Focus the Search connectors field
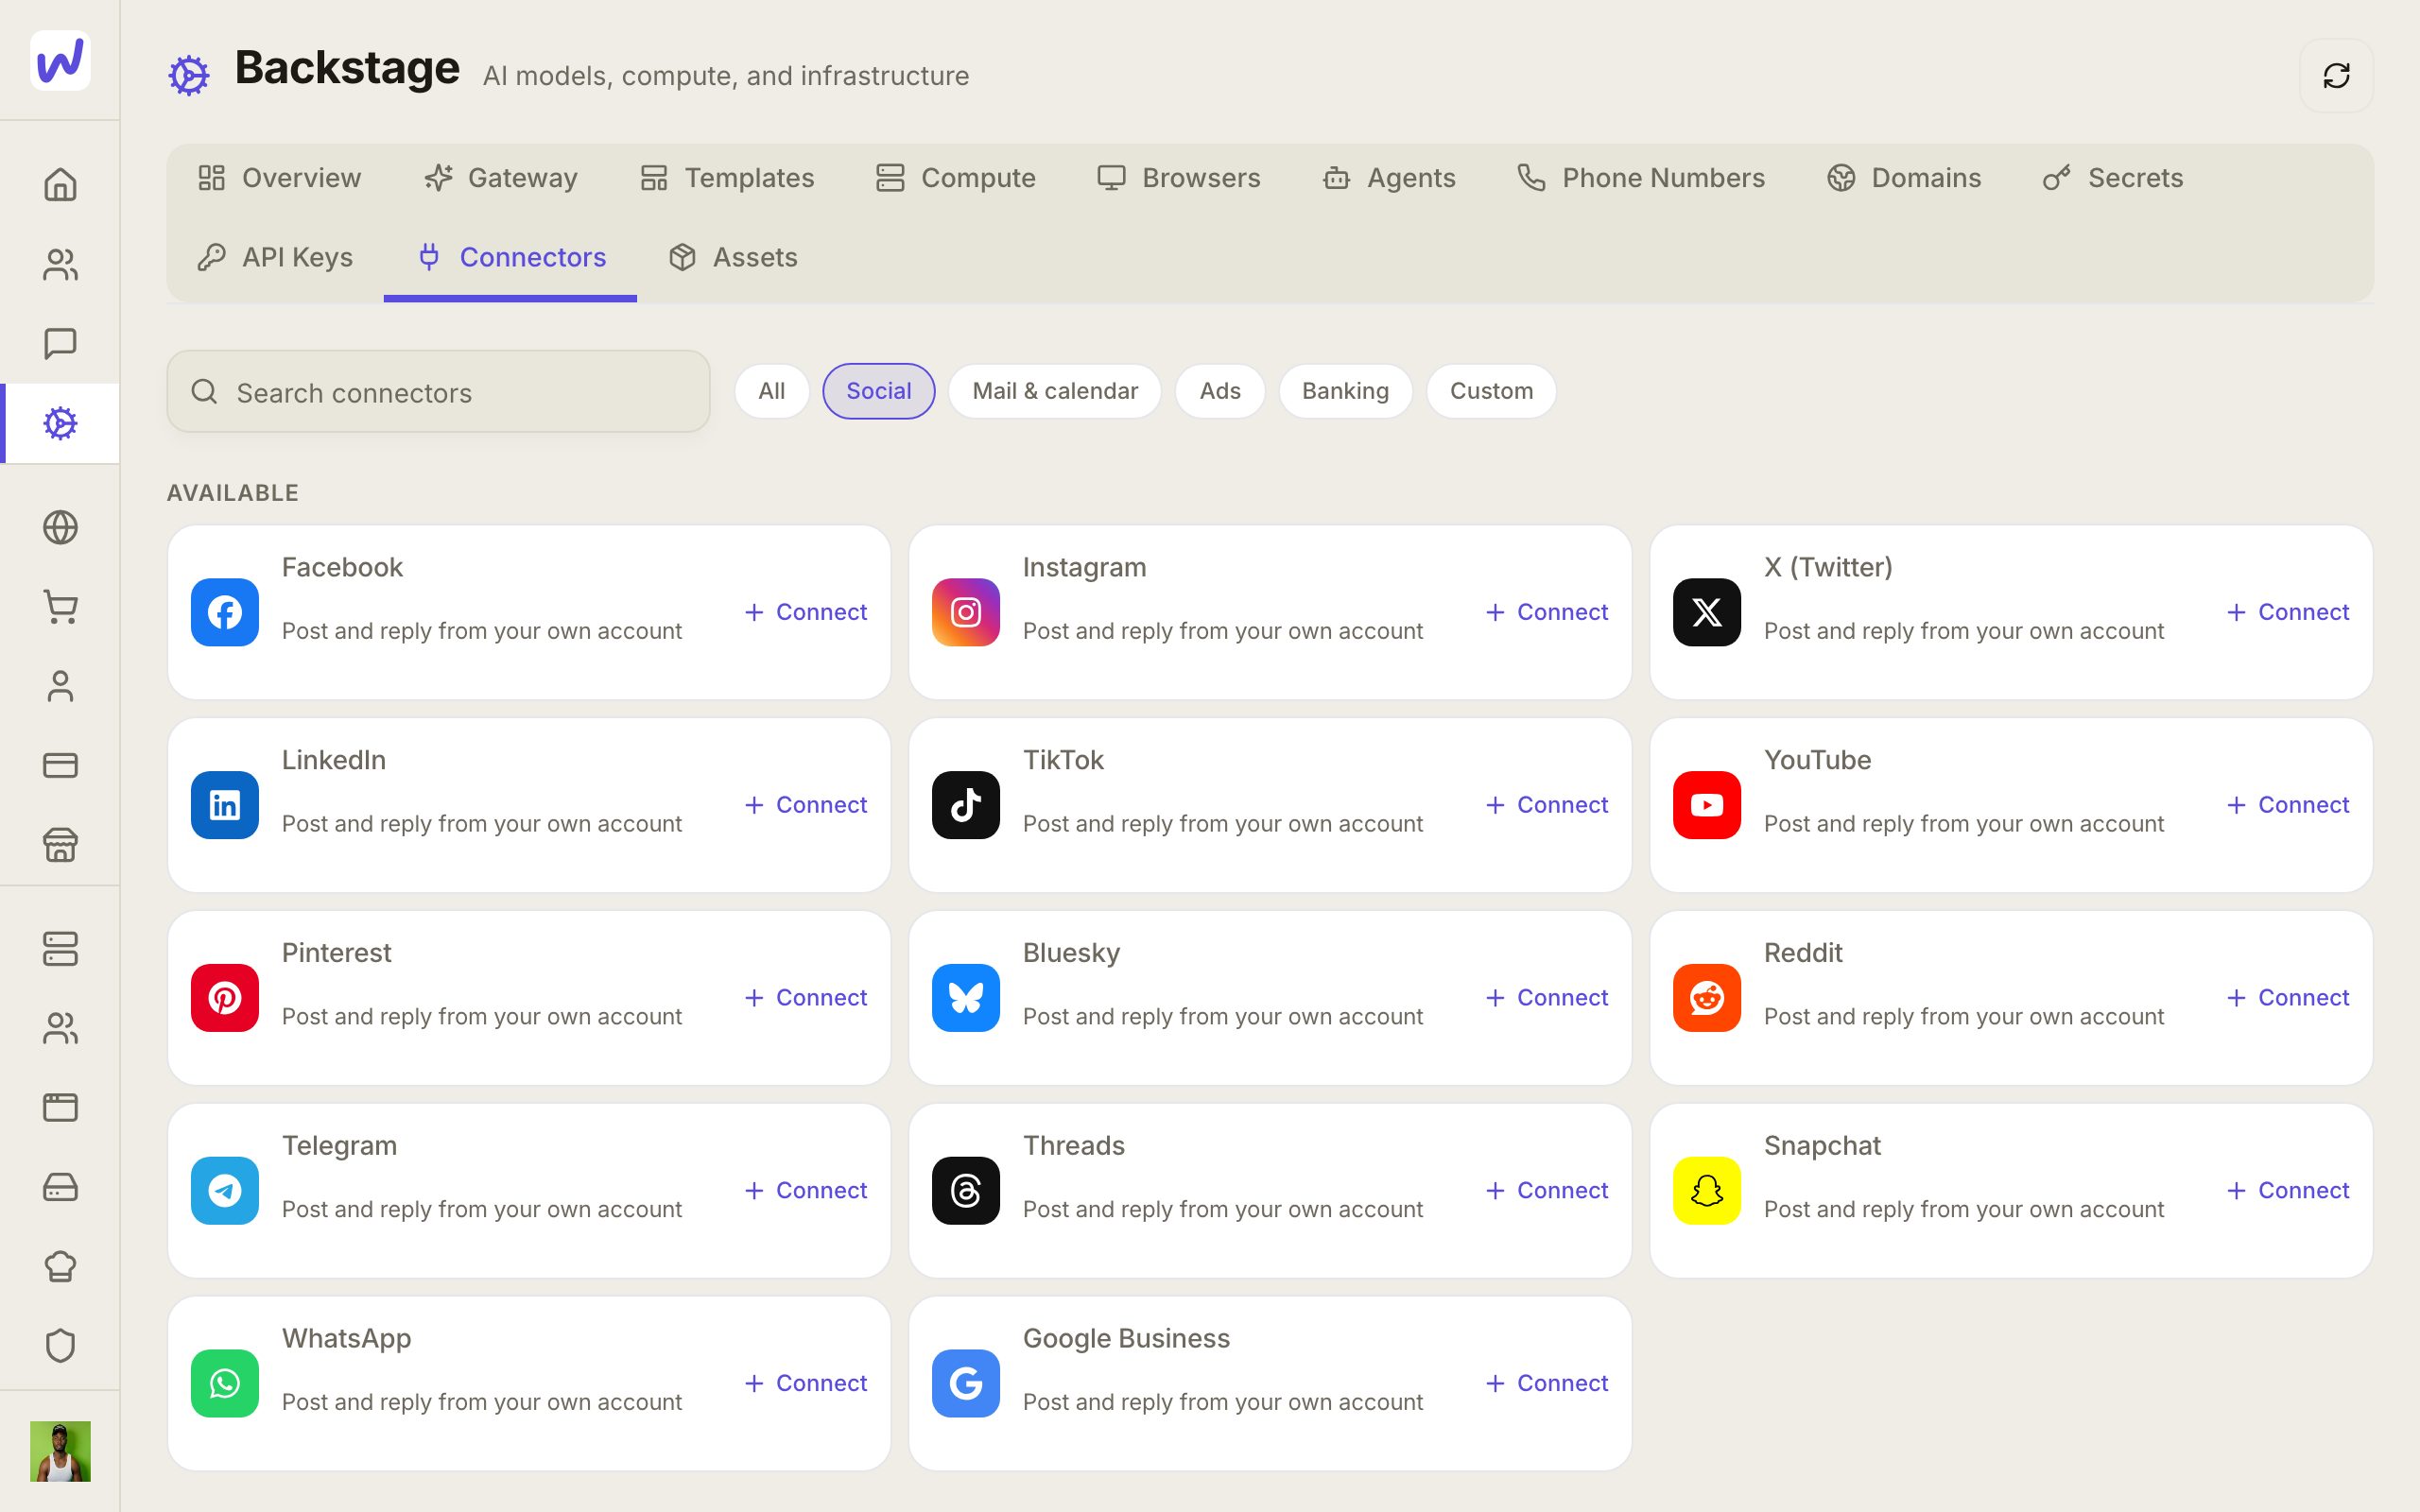The height and width of the screenshot is (1512, 2420). [439, 392]
